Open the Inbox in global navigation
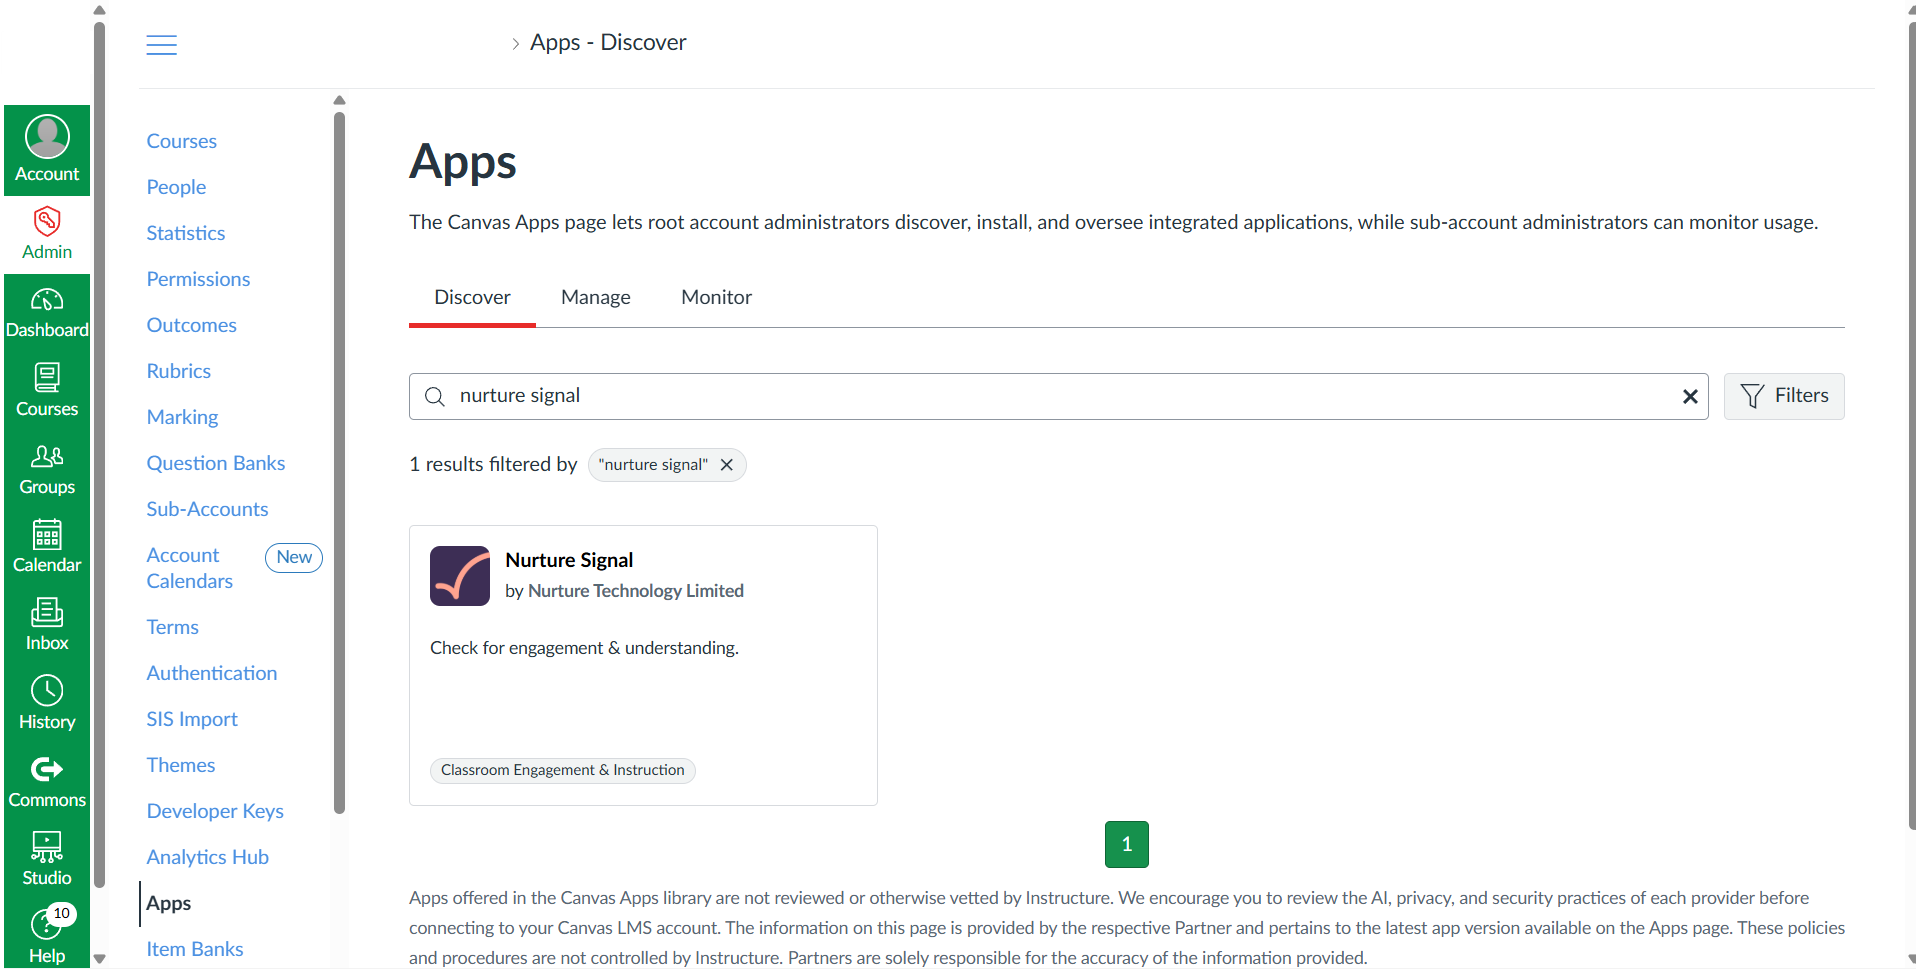Screen dimensions: 1916x969 [x=47, y=624]
